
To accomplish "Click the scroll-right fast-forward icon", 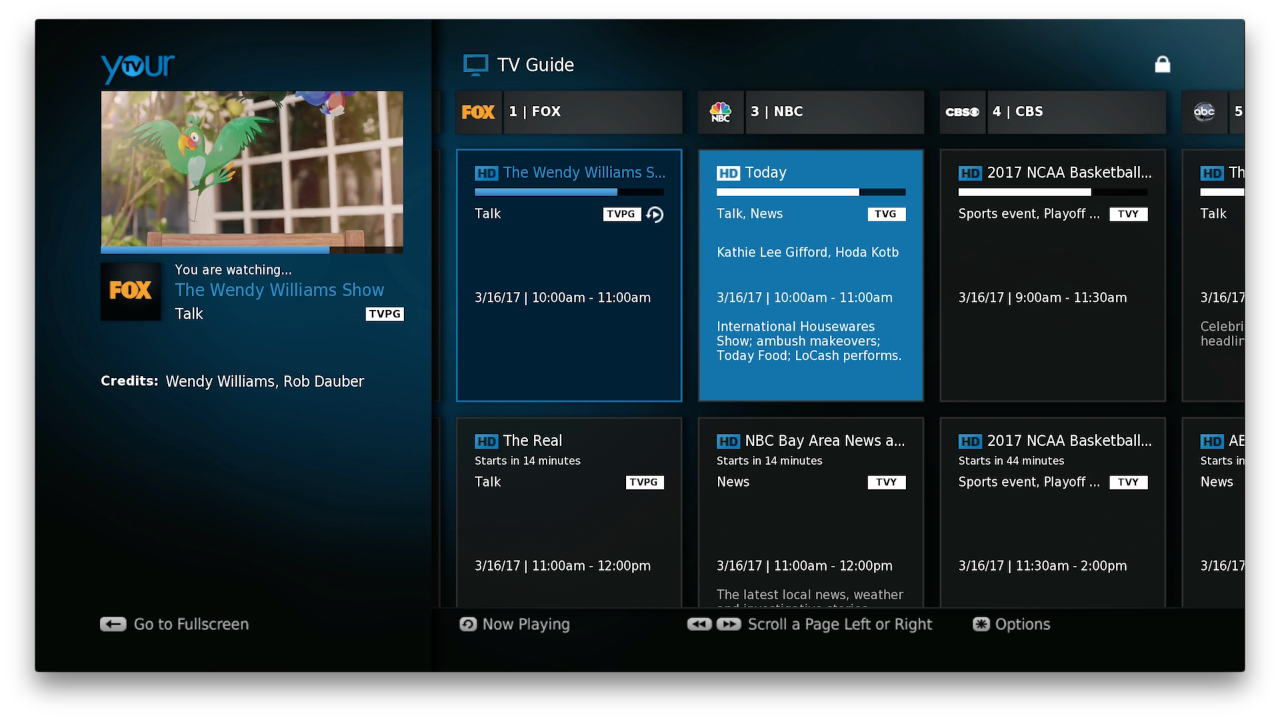I will click(729, 623).
